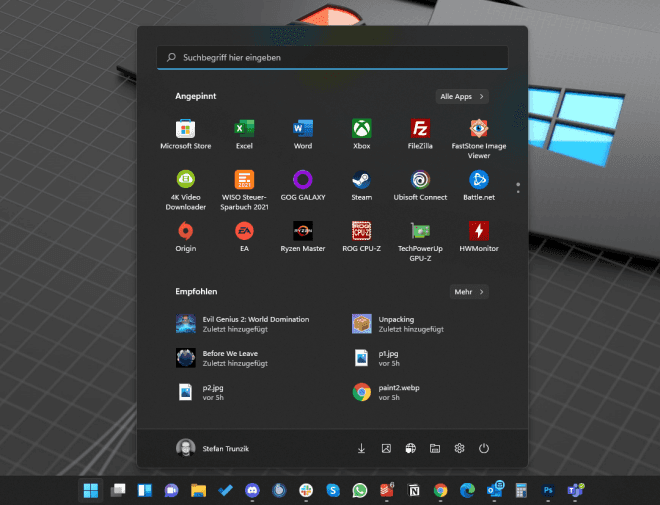The width and height of the screenshot is (660, 505).
Task: Open ROG CPU-Z
Action: (362, 237)
